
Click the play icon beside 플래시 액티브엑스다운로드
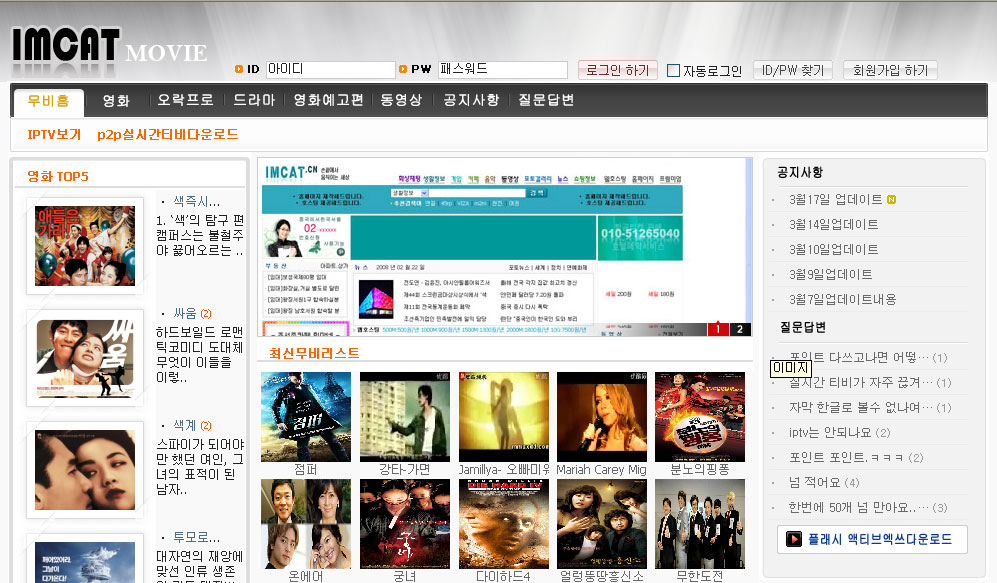794,539
